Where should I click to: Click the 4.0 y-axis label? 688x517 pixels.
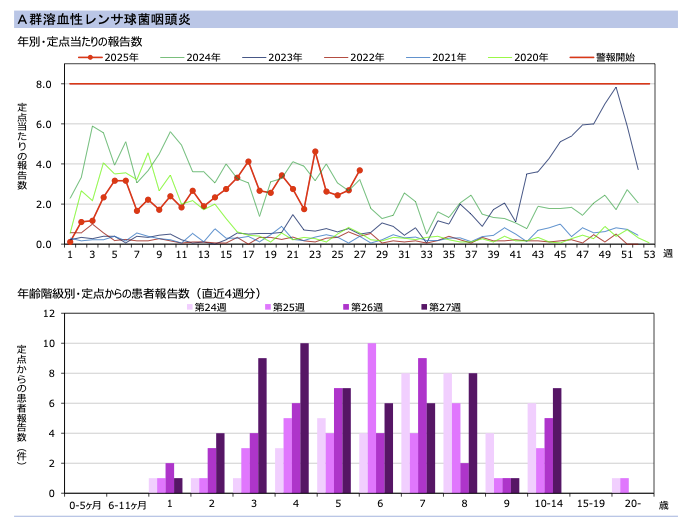[44, 164]
